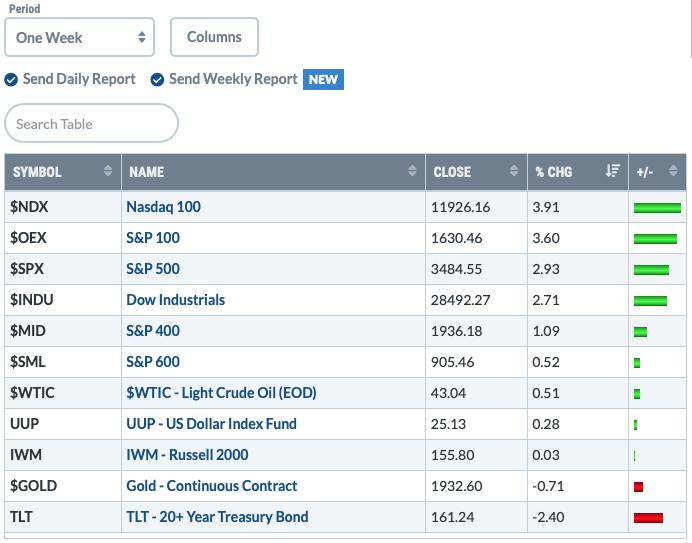Open the Period dropdown showing One Week
This screenshot has height=543, width=692.
pyautogui.click(x=79, y=37)
